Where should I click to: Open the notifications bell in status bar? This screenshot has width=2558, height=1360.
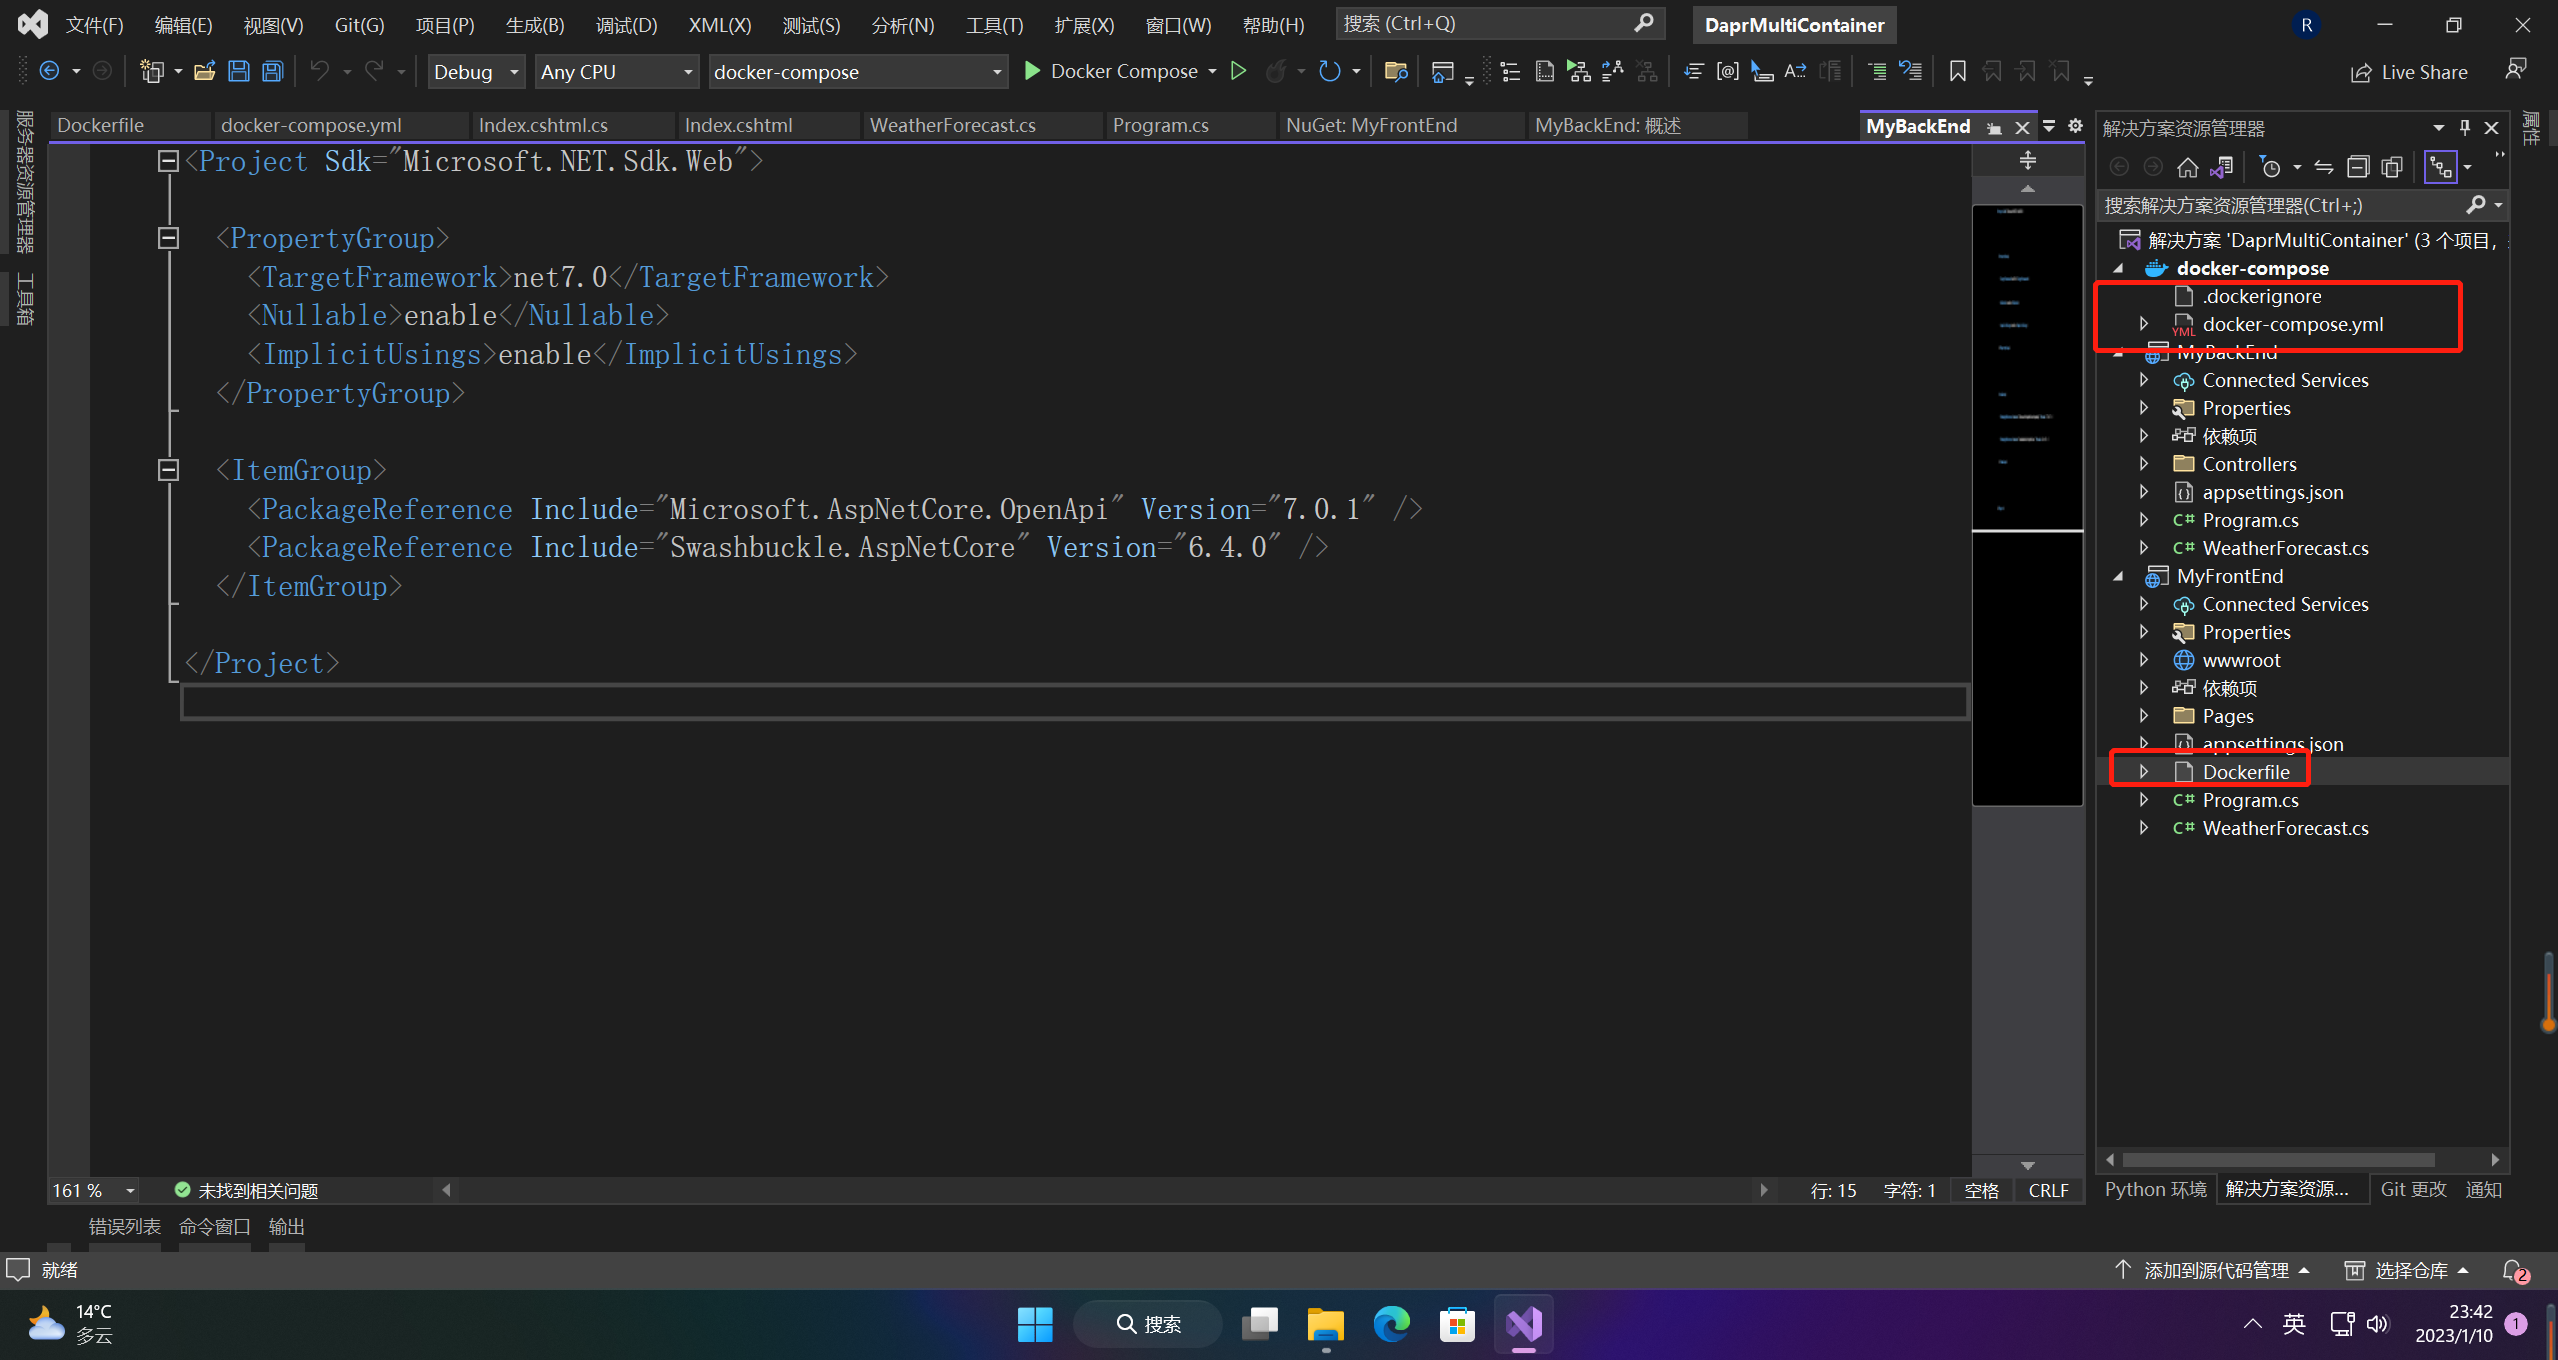(x=2514, y=1271)
